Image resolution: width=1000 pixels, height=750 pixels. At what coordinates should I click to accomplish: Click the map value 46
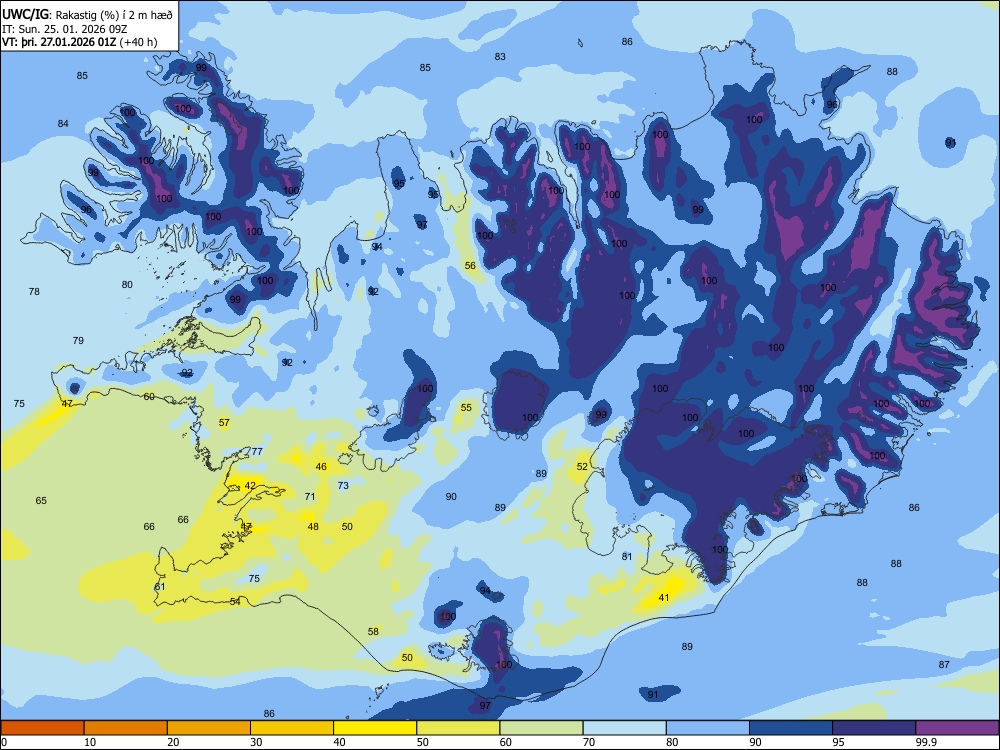tap(321, 466)
